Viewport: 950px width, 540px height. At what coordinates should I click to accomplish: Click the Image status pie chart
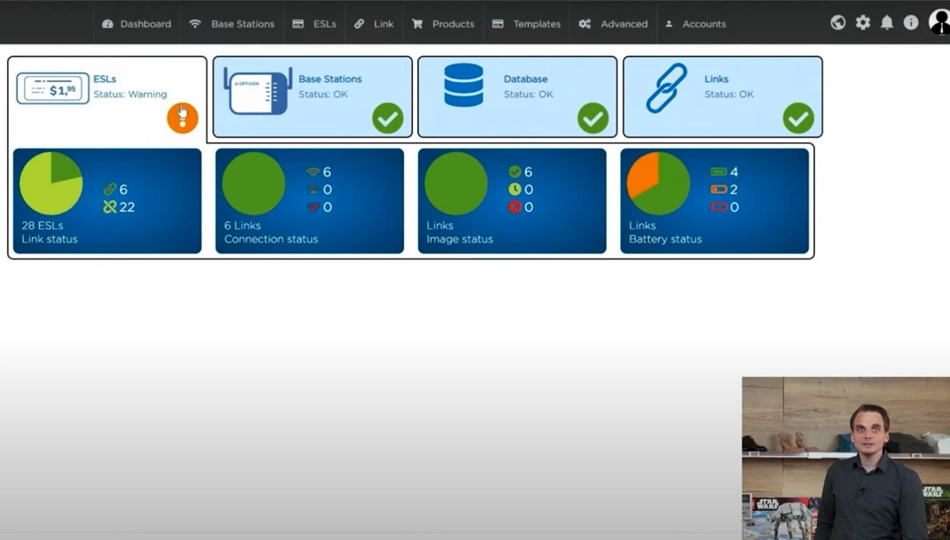[x=456, y=183]
